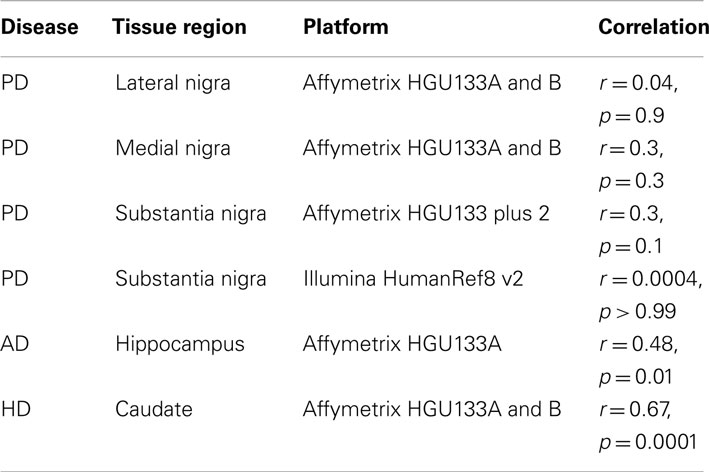Click the p = 0.0001 value

(x=648, y=442)
